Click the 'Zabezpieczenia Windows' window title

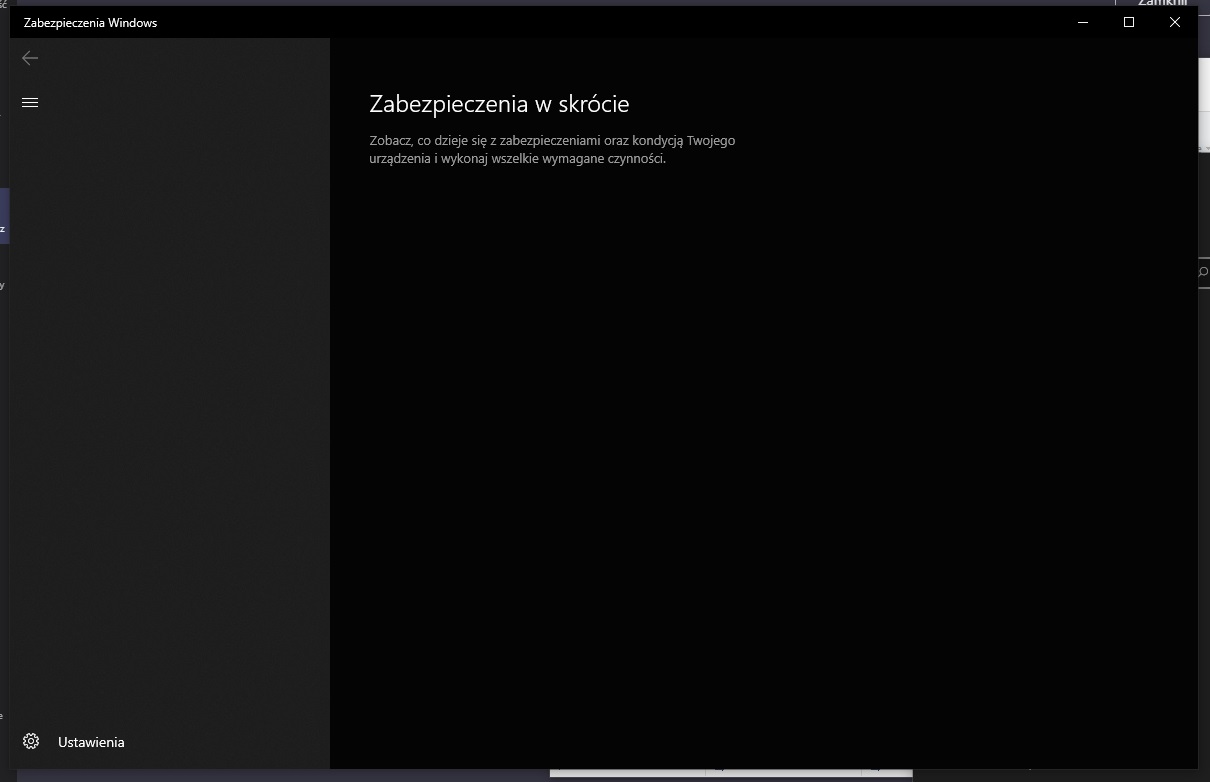(x=90, y=22)
